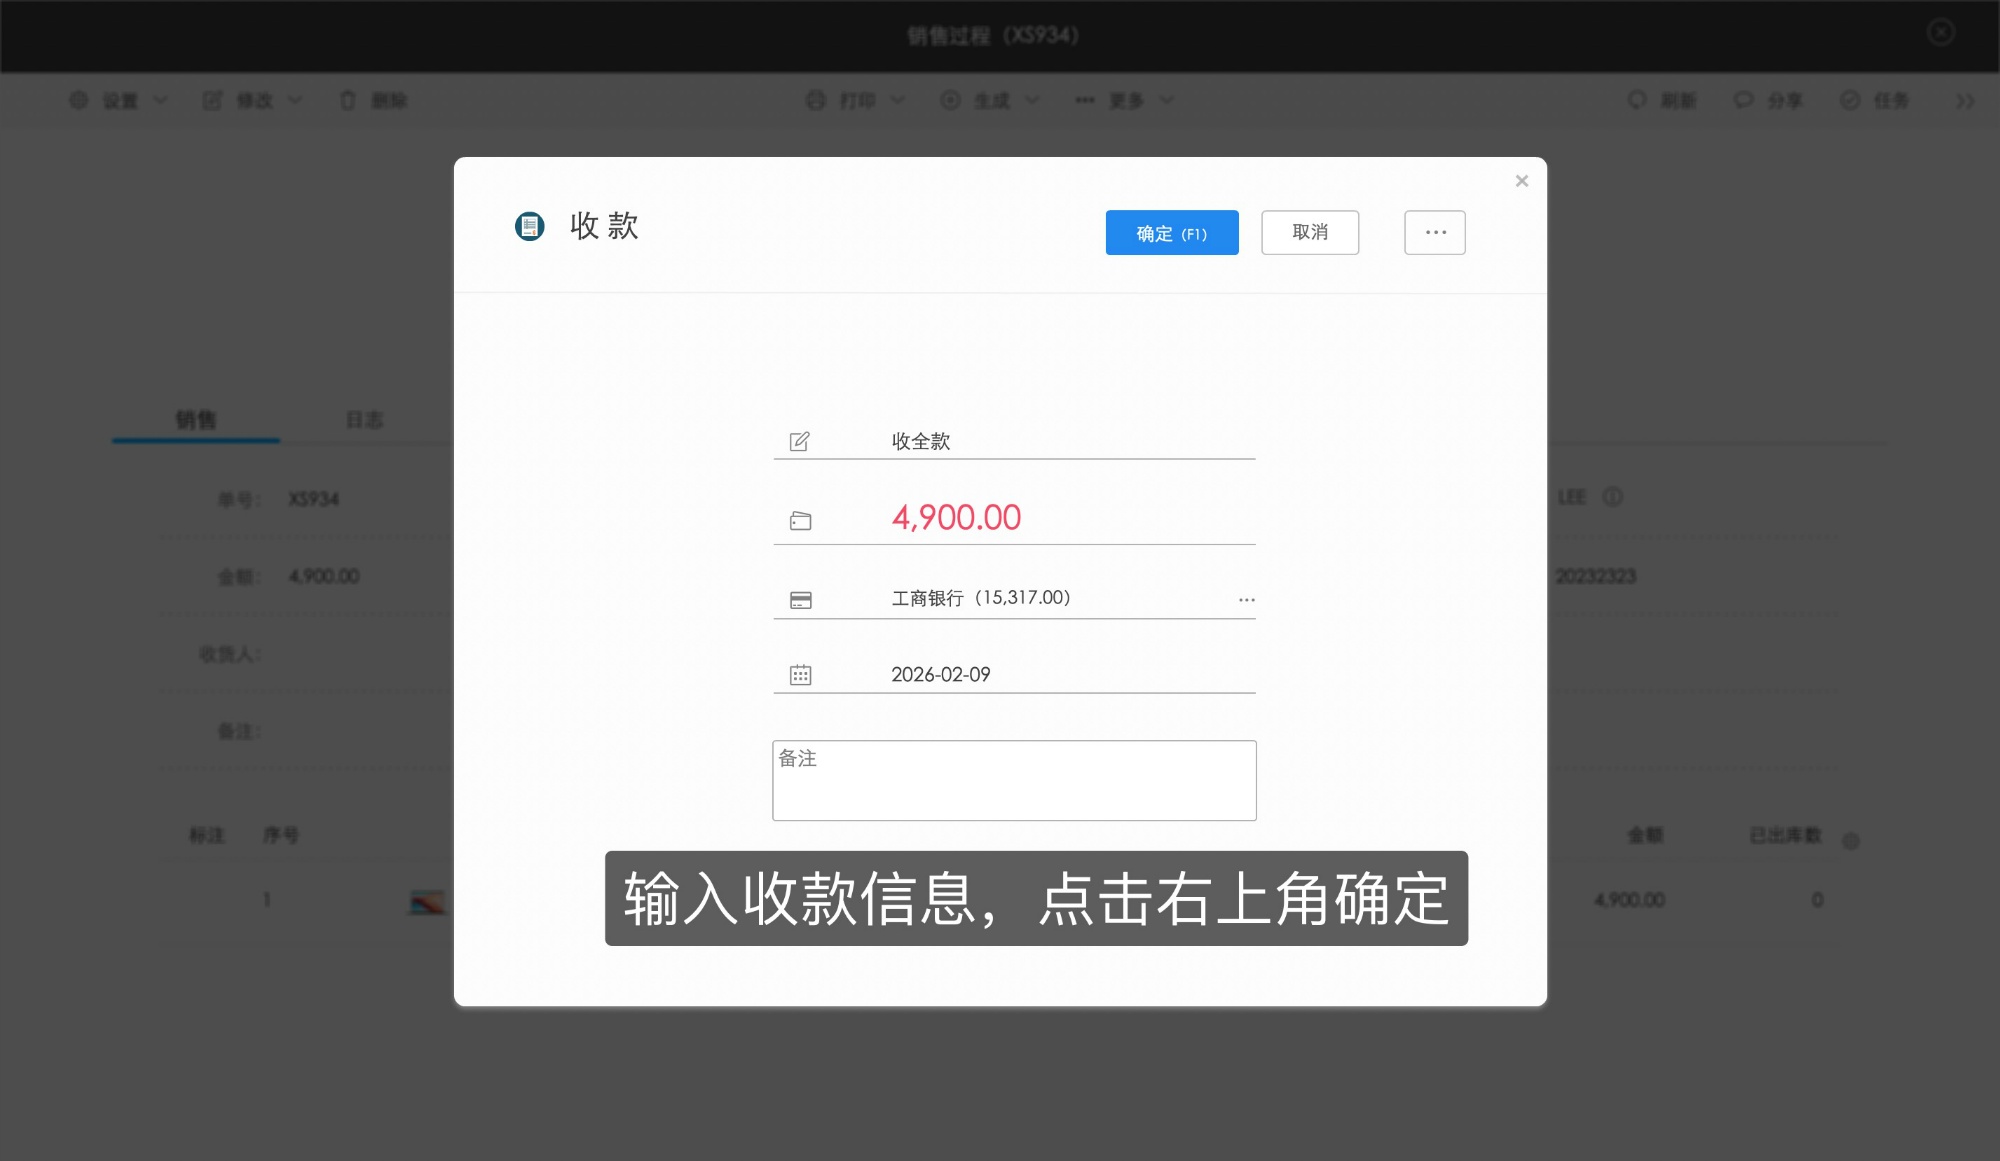Select the red 4,900.00 amount field
This screenshot has width=2000, height=1161.
tap(957, 517)
